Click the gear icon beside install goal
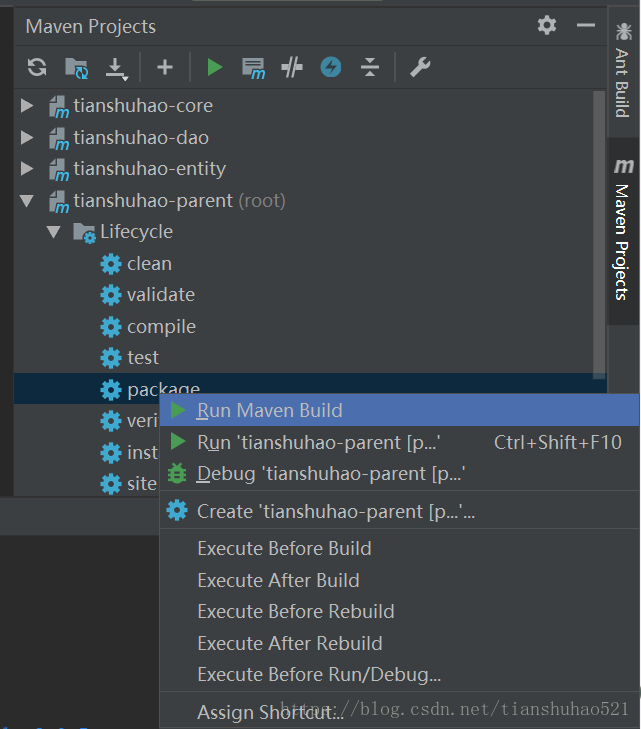Screen dimensions: 641x729 (111, 453)
